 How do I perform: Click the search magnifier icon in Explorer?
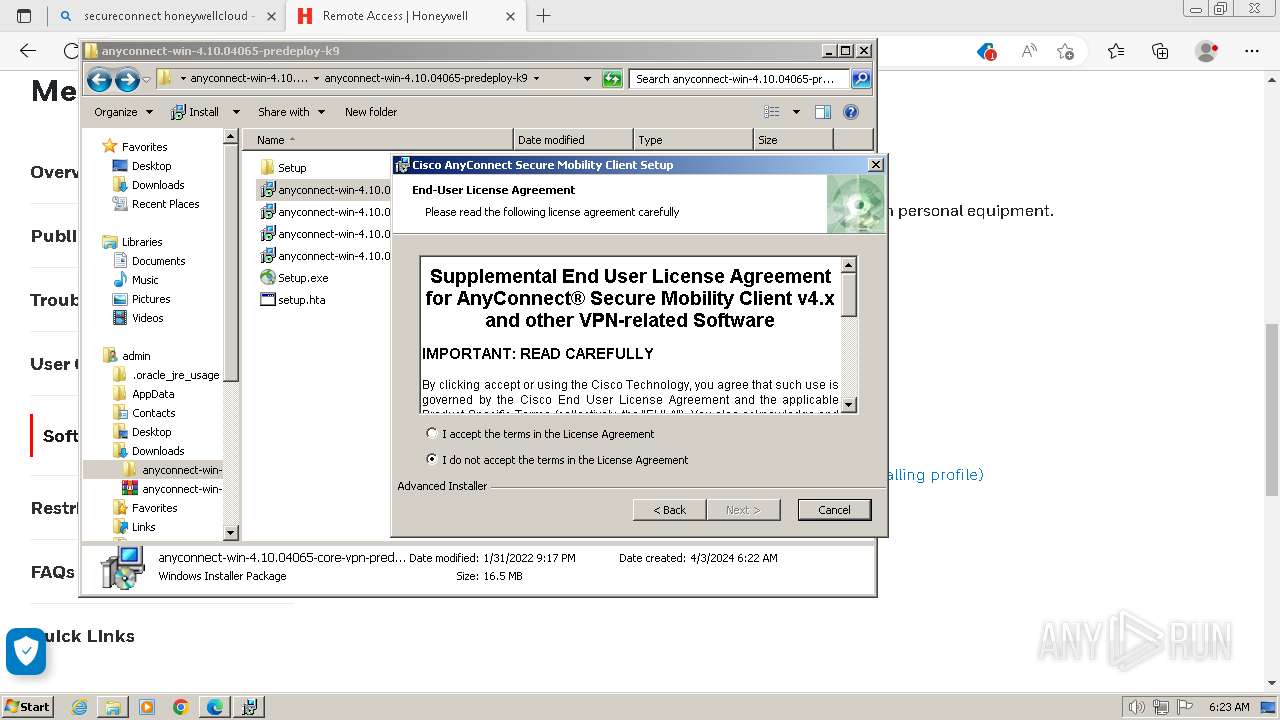tap(861, 79)
